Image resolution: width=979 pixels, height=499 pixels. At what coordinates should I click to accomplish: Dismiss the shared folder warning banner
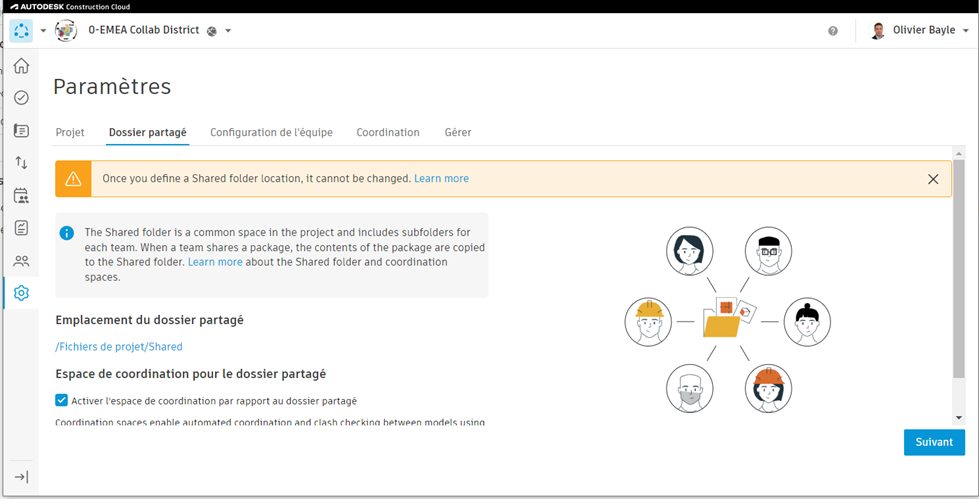click(x=933, y=179)
